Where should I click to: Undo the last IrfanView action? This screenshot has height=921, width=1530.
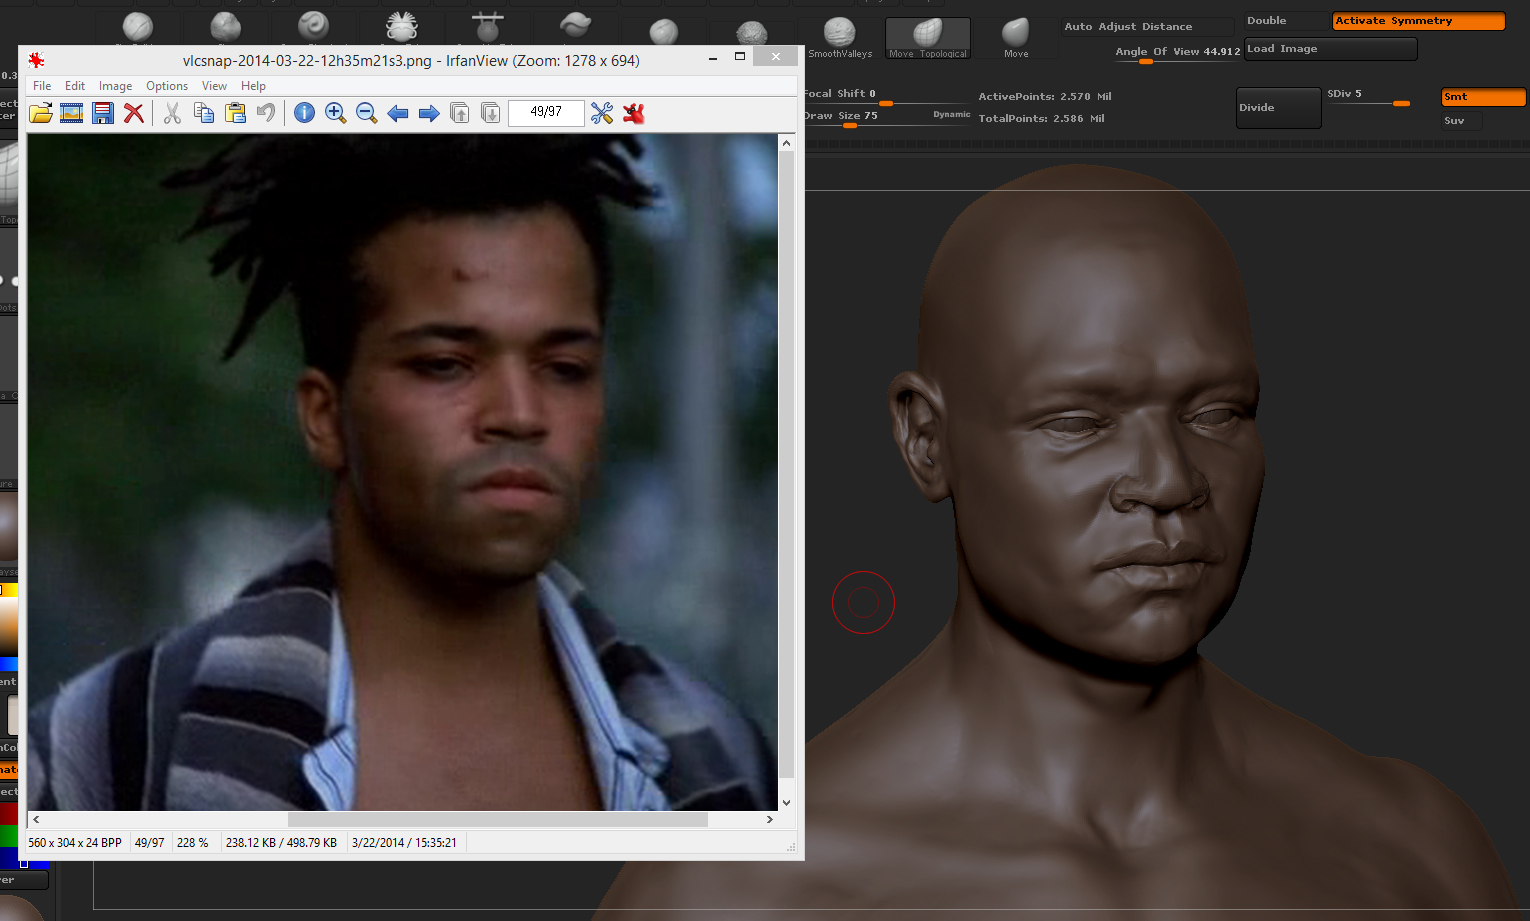point(266,113)
